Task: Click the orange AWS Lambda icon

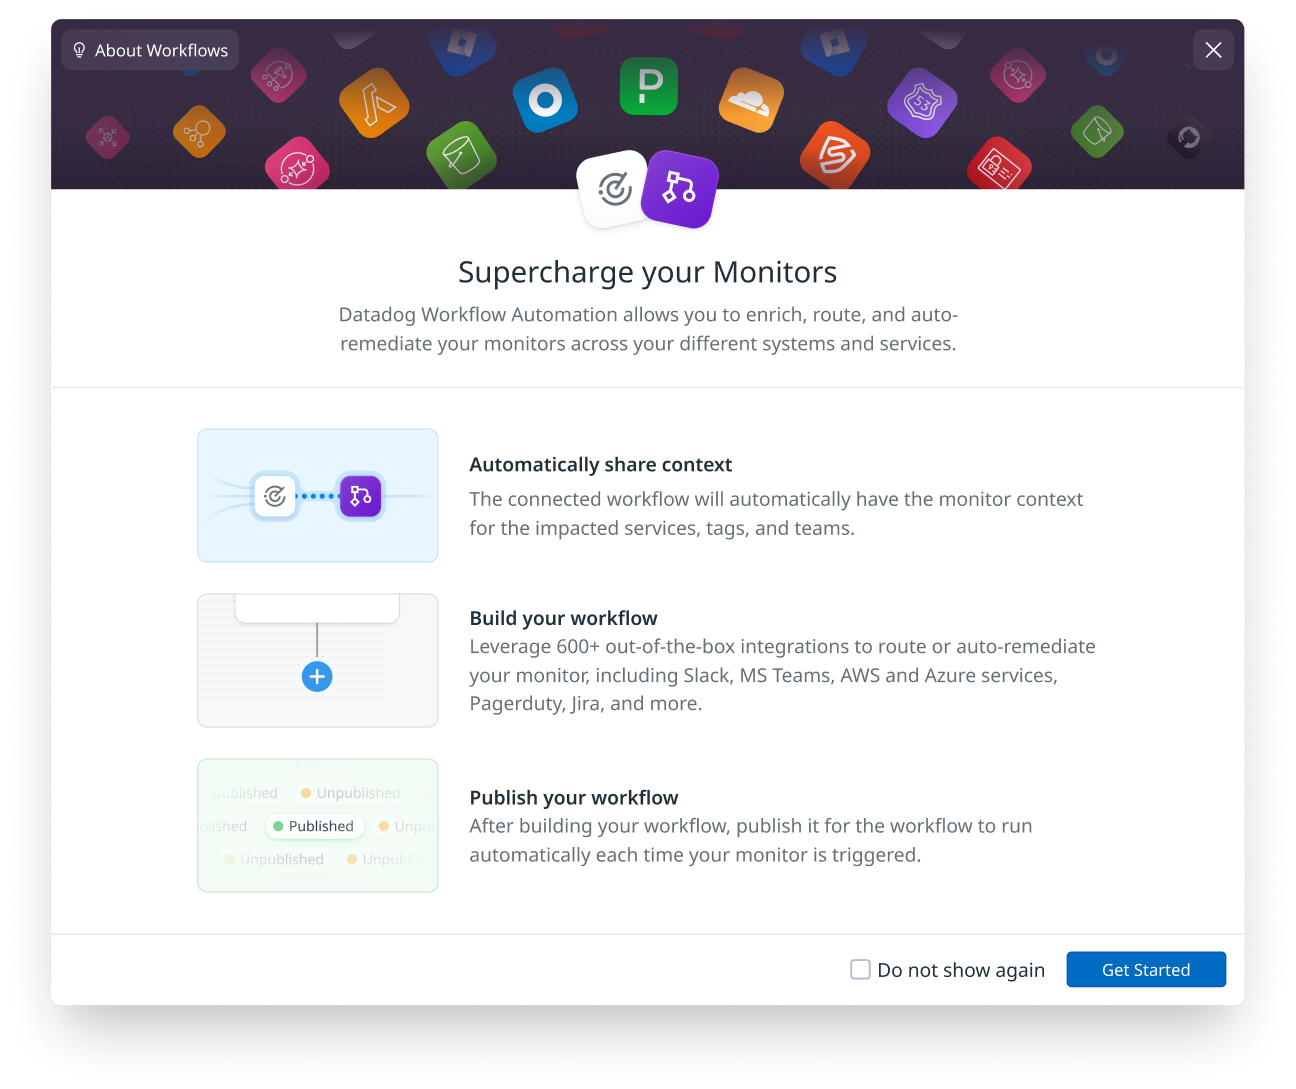Action: tap(374, 103)
